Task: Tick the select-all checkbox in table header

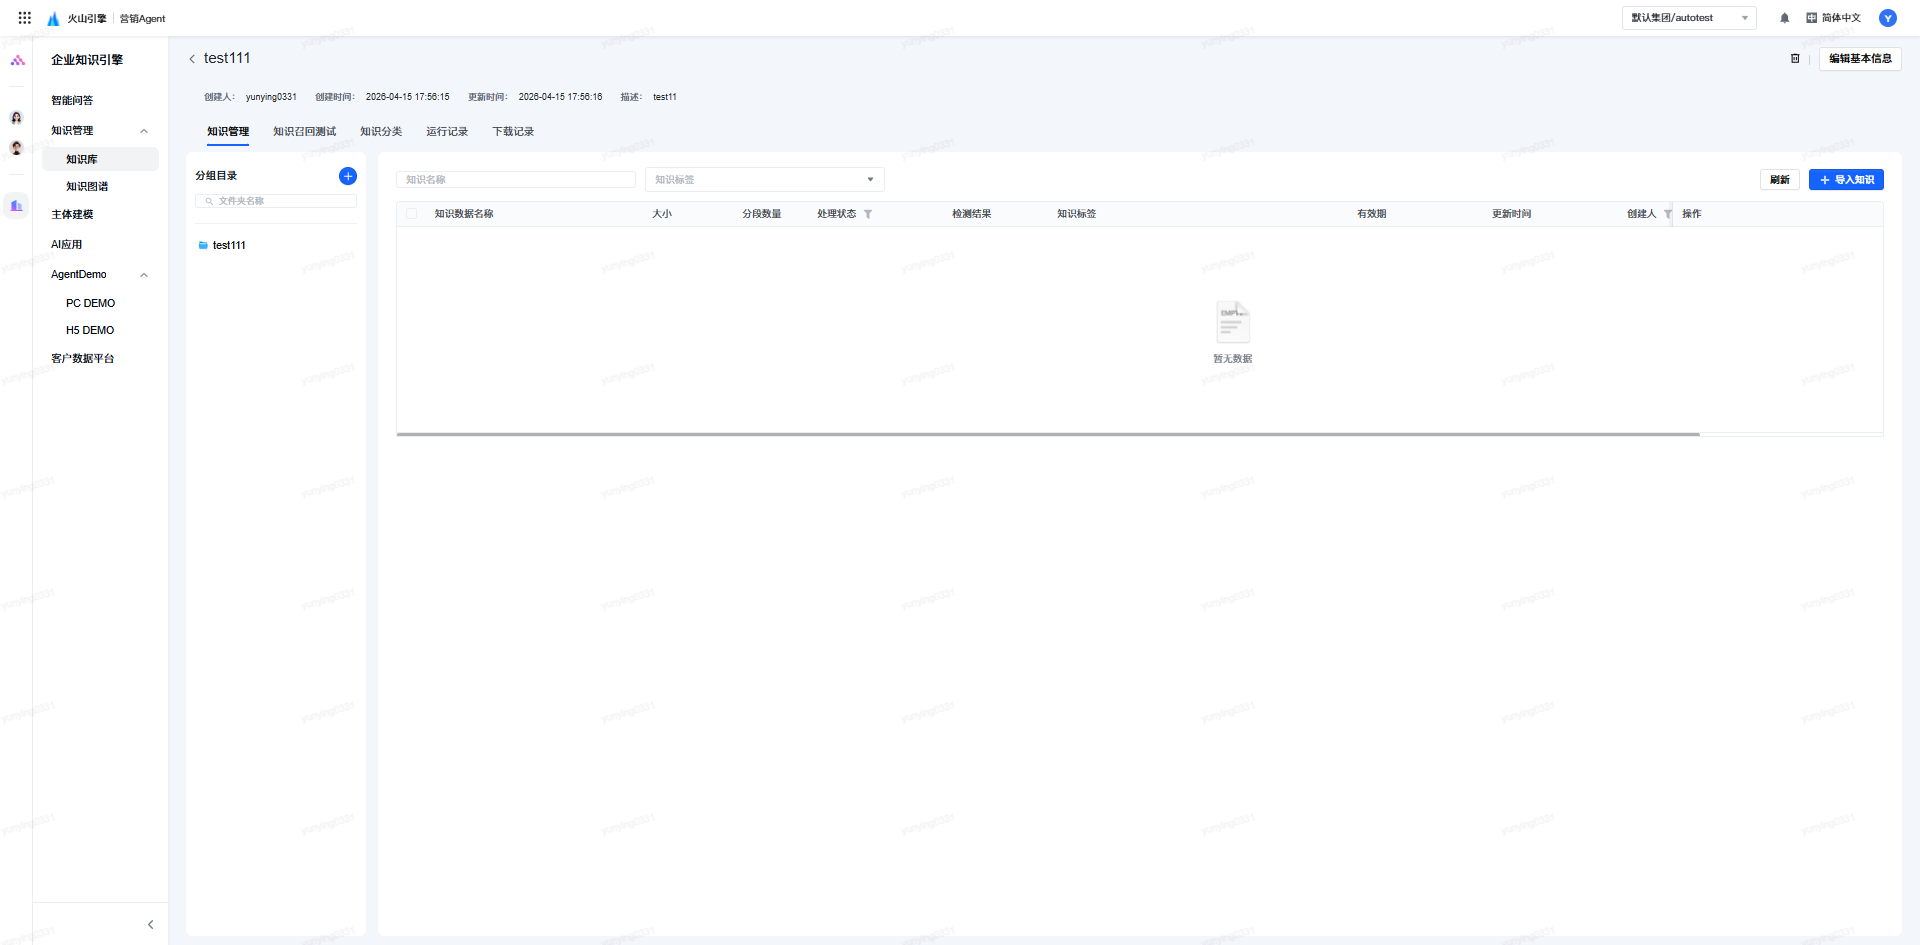Action: point(412,214)
